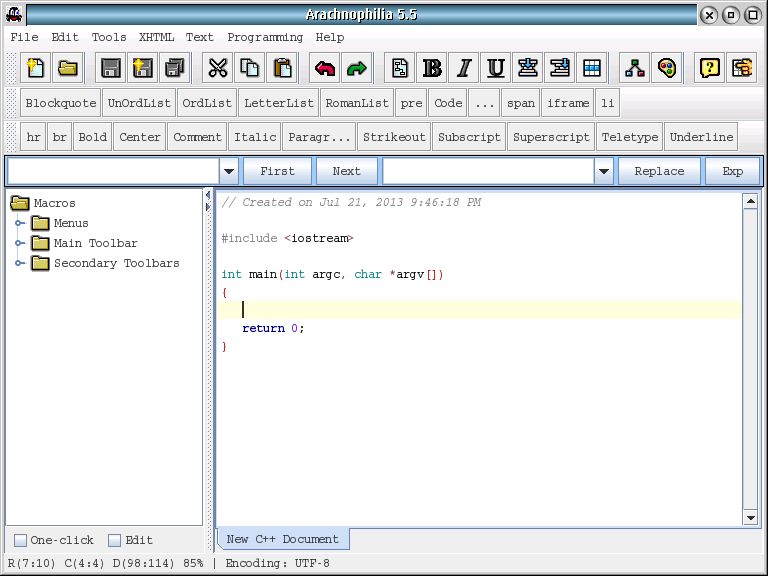Screen dimensions: 768x576
Task: Click the Undo red arrow icon
Action: pyautogui.click(x=325, y=68)
